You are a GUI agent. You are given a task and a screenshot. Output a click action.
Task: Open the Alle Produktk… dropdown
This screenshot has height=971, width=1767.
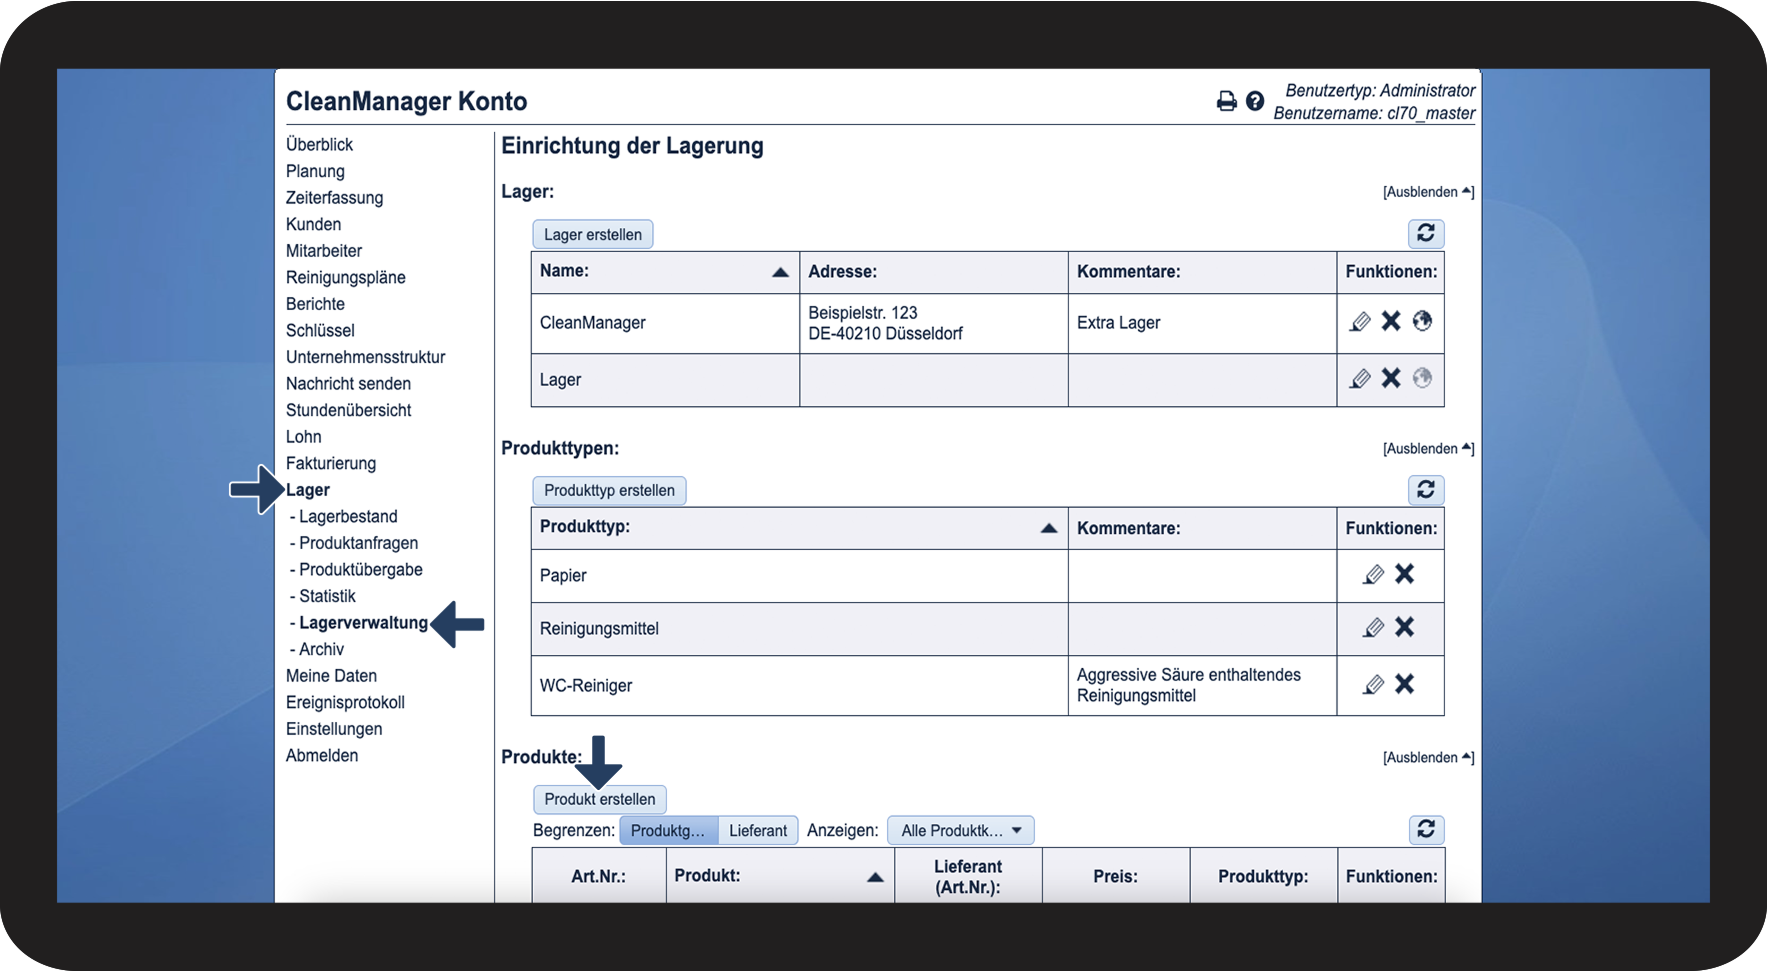pyautogui.click(x=961, y=830)
